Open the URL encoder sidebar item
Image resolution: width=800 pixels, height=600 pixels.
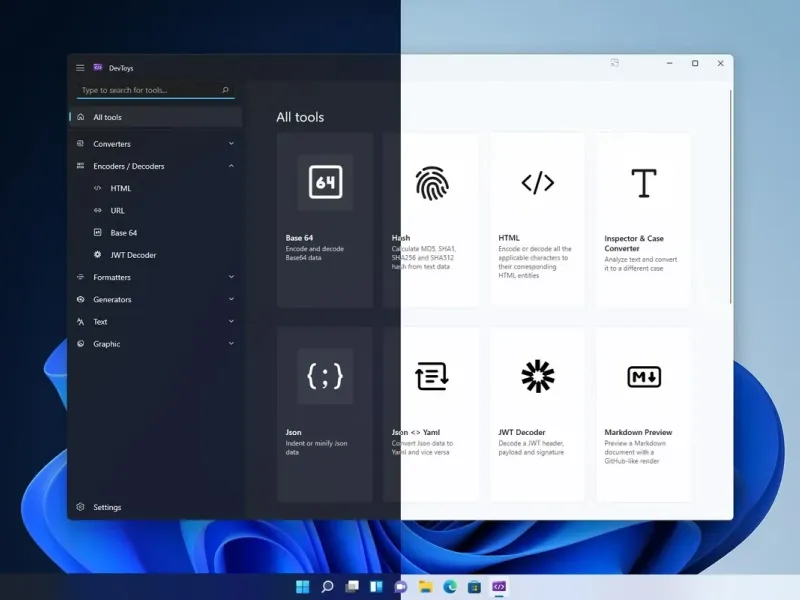click(156, 211)
